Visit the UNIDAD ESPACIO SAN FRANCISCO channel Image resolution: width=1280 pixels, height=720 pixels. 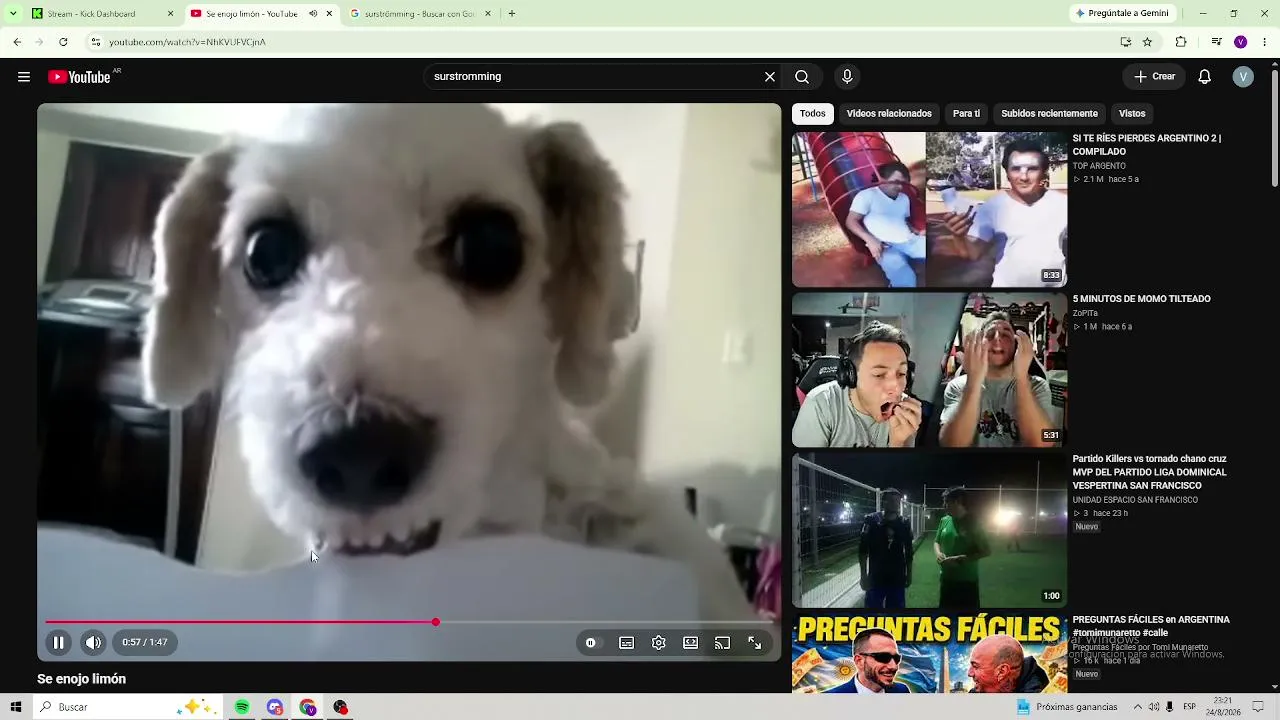click(x=1135, y=500)
